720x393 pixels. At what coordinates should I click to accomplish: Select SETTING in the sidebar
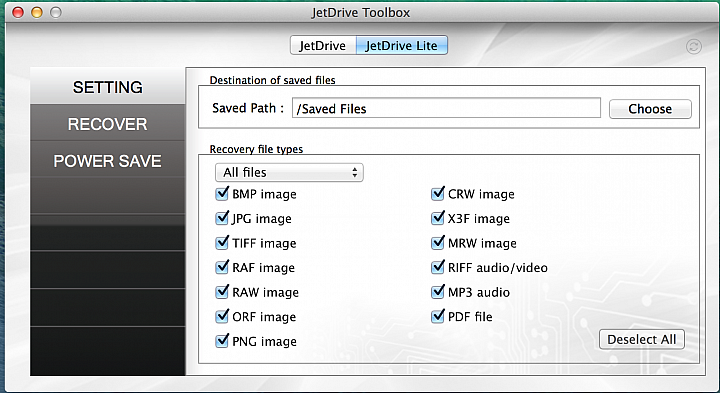click(107, 86)
